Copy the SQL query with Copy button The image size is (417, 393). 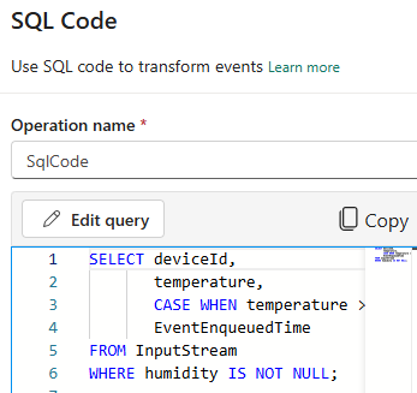(374, 220)
